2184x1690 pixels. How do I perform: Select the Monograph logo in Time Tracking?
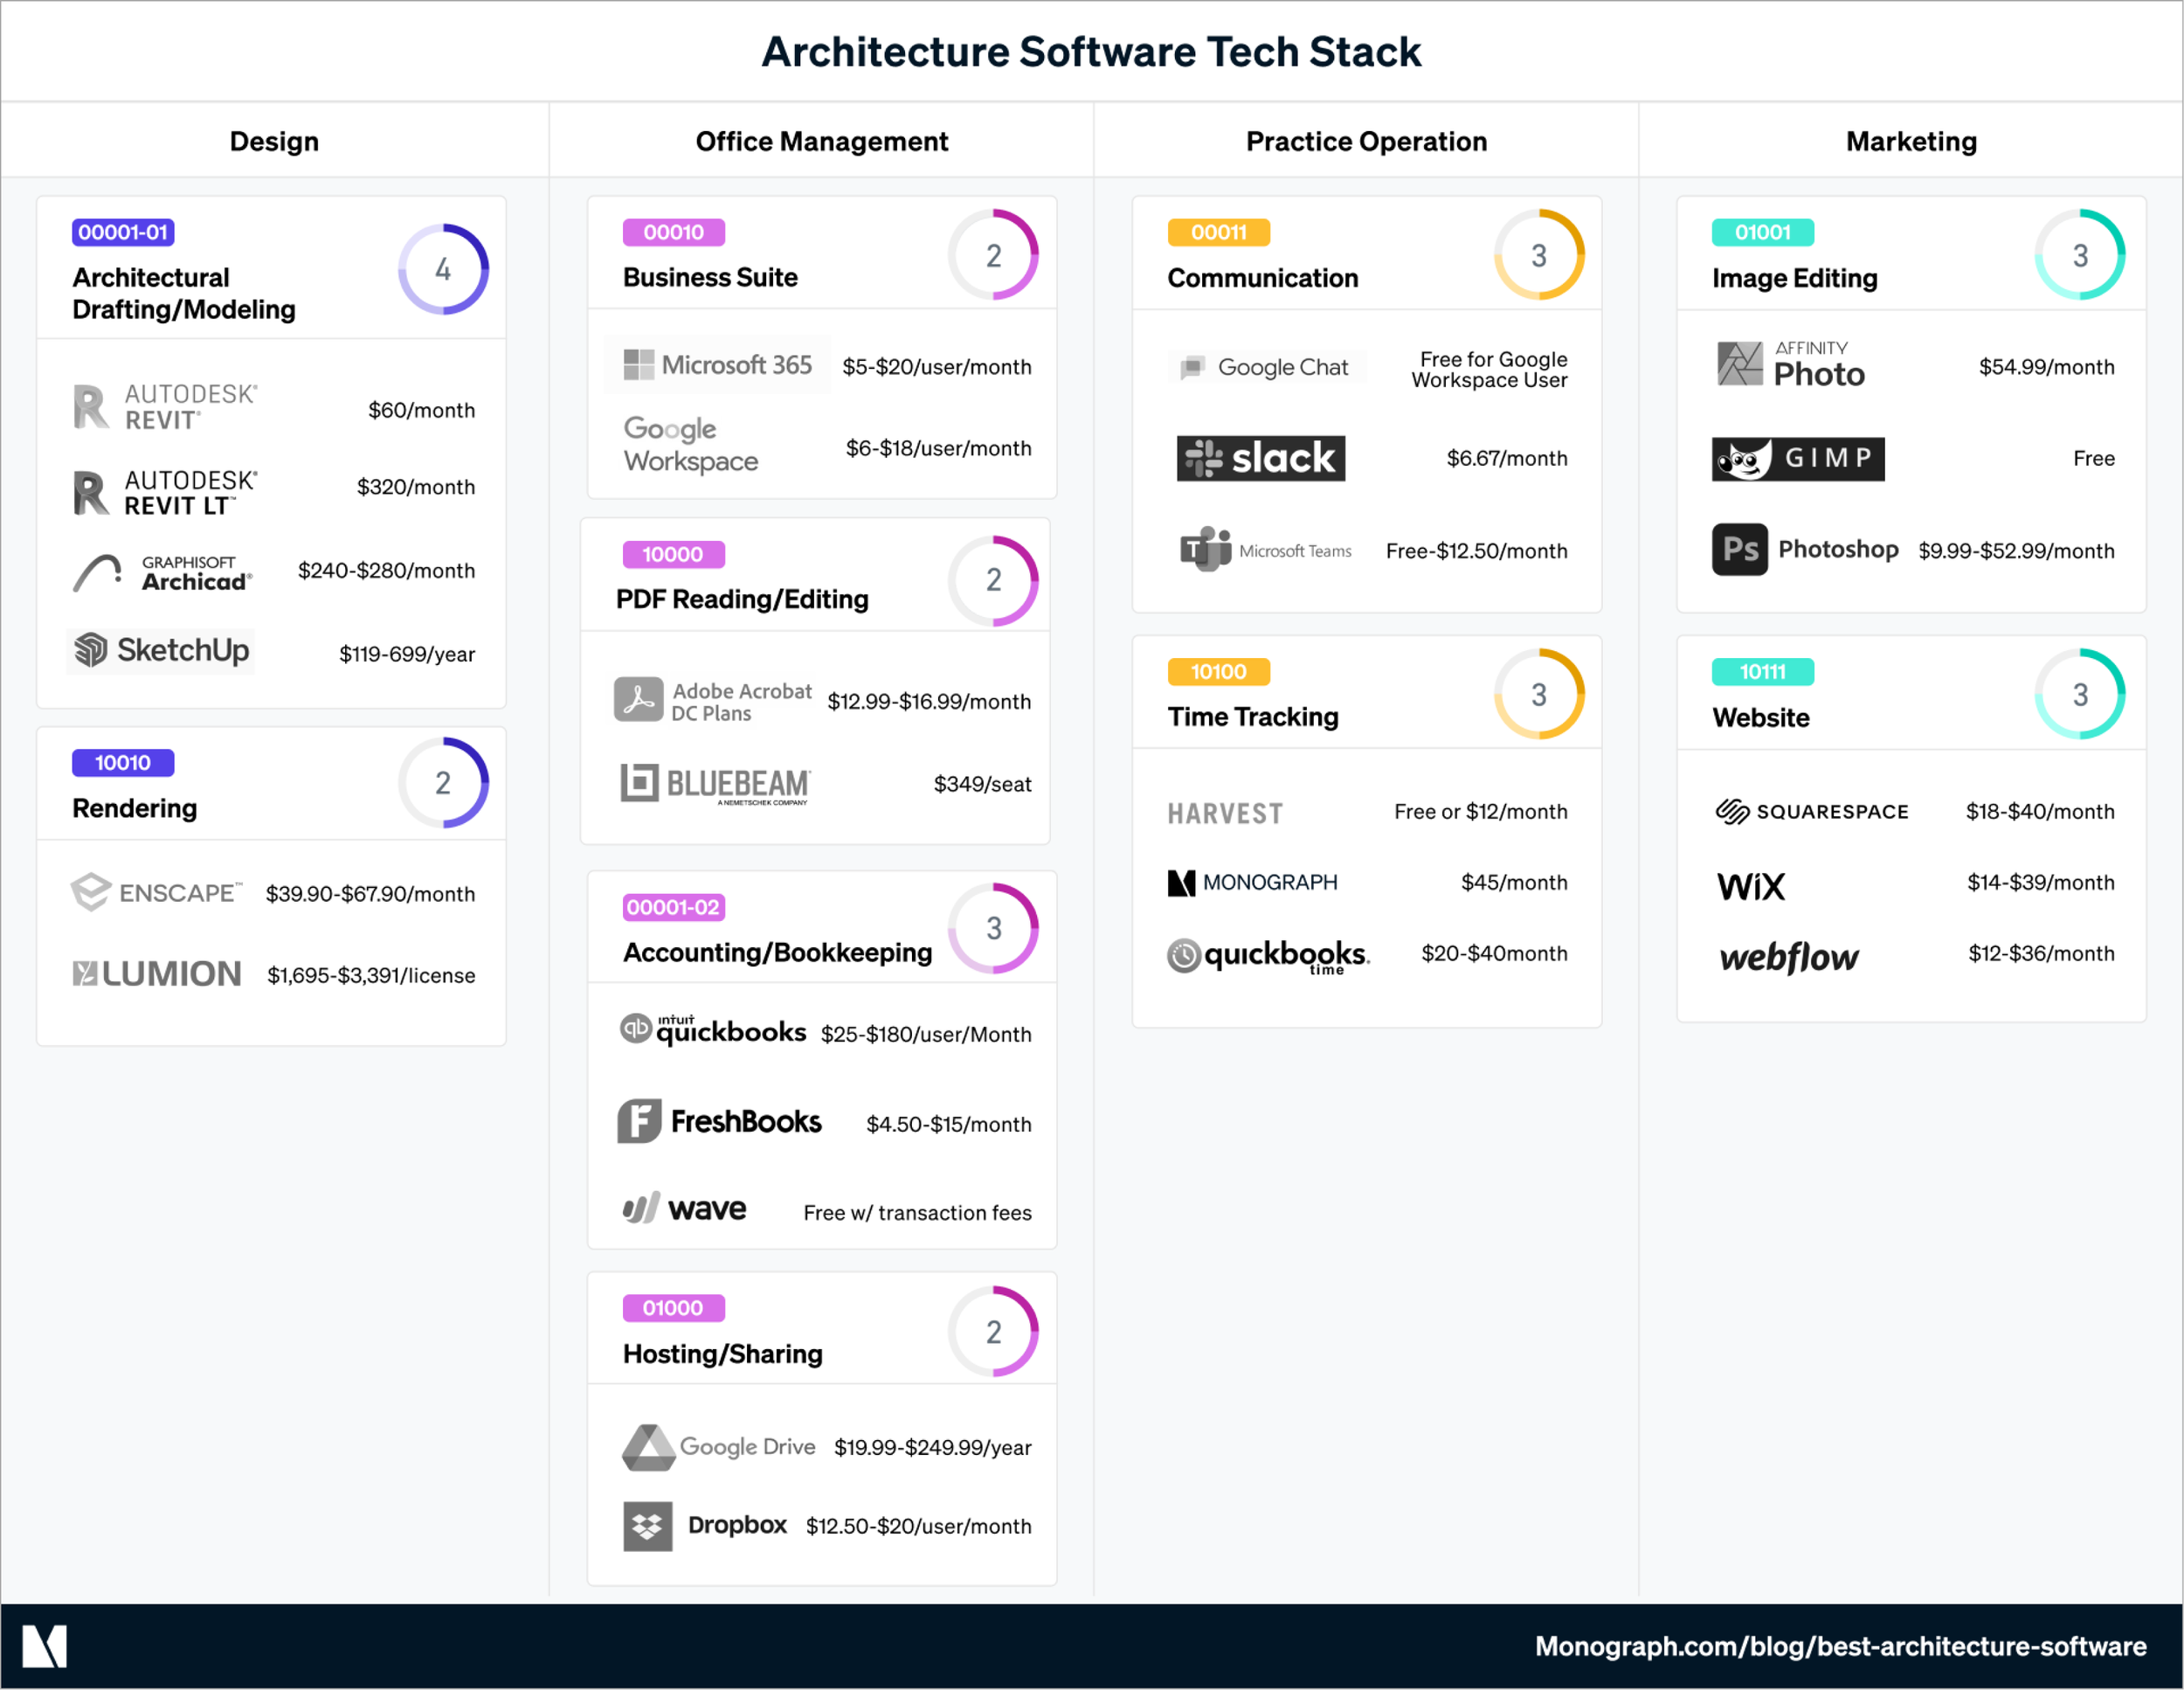[1252, 882]
